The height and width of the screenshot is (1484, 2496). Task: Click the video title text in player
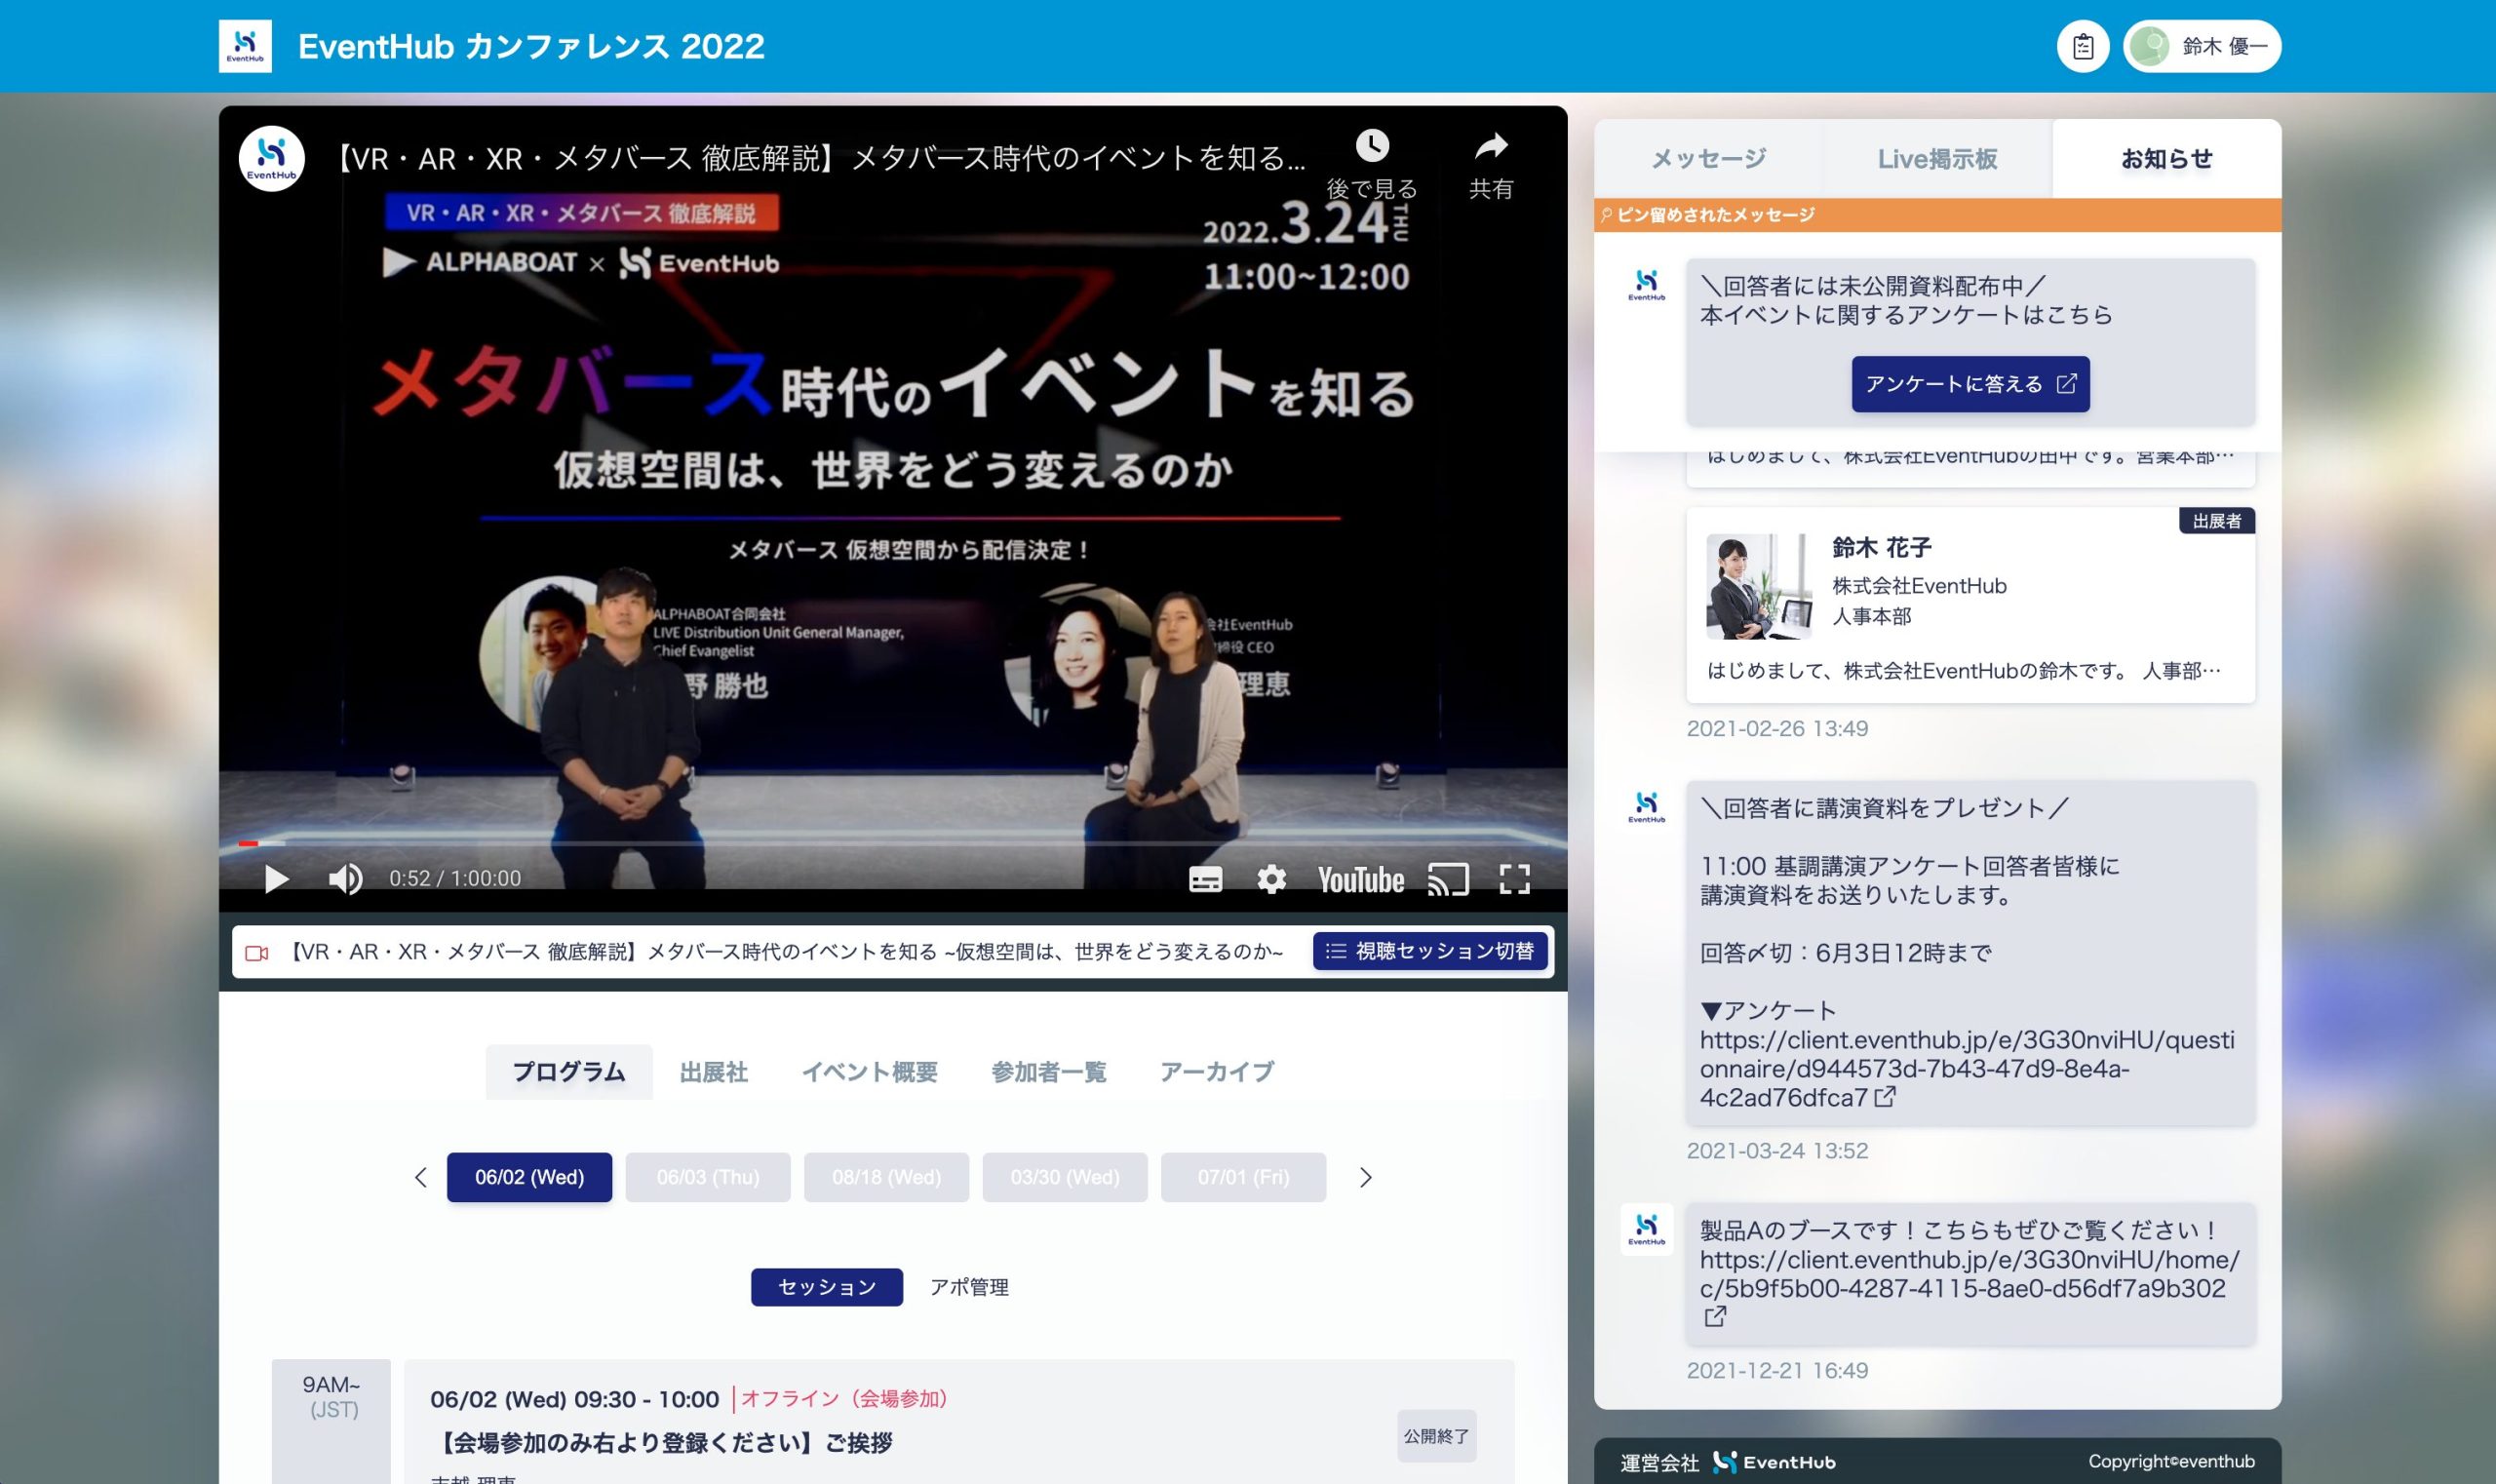(x=817, y=158)
